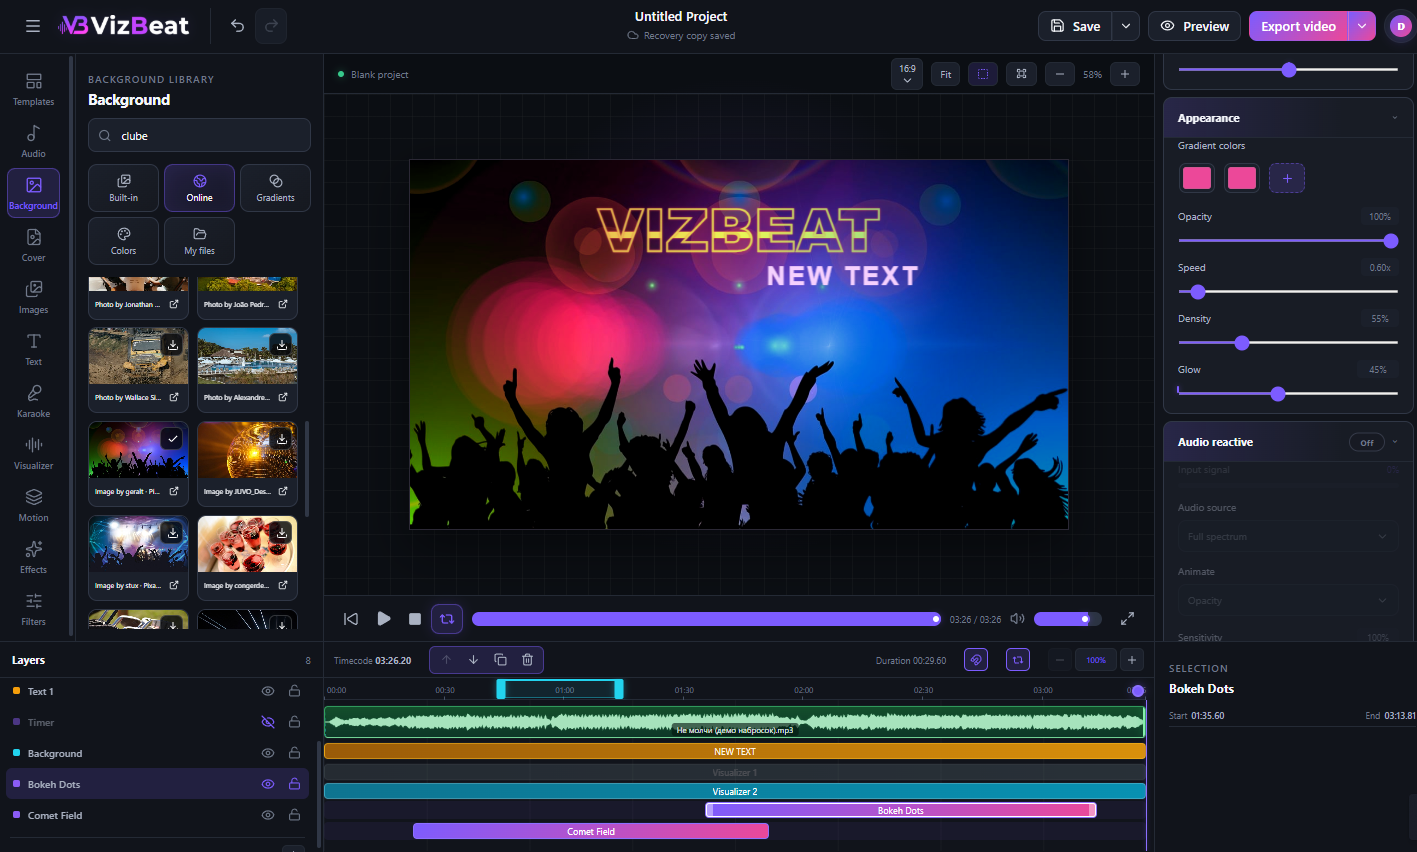
Task: Turn on the Audio reactive switch
Action: point(1367,442)
